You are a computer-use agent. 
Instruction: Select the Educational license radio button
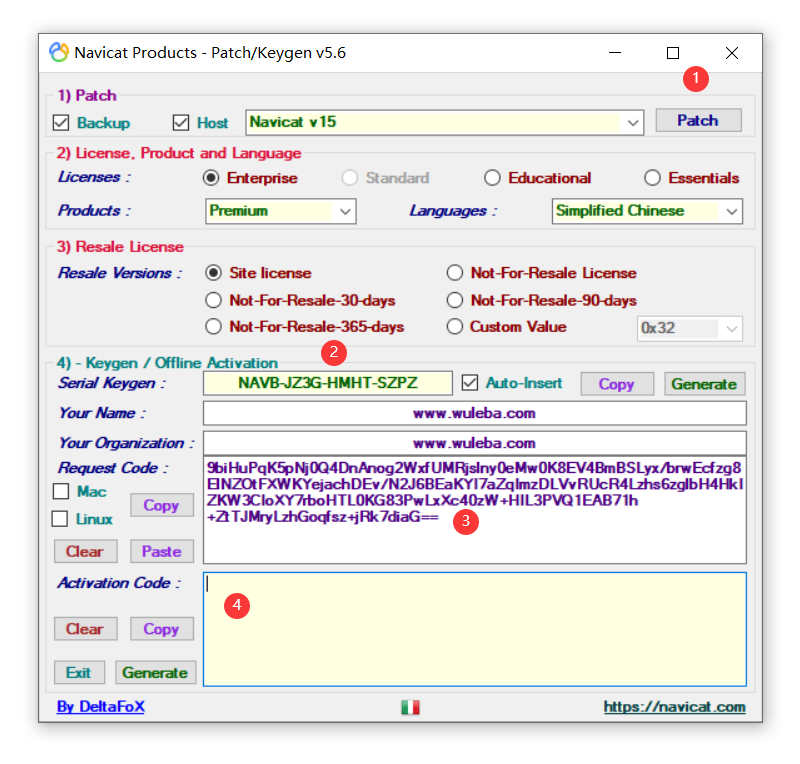[x=492, y=178]
